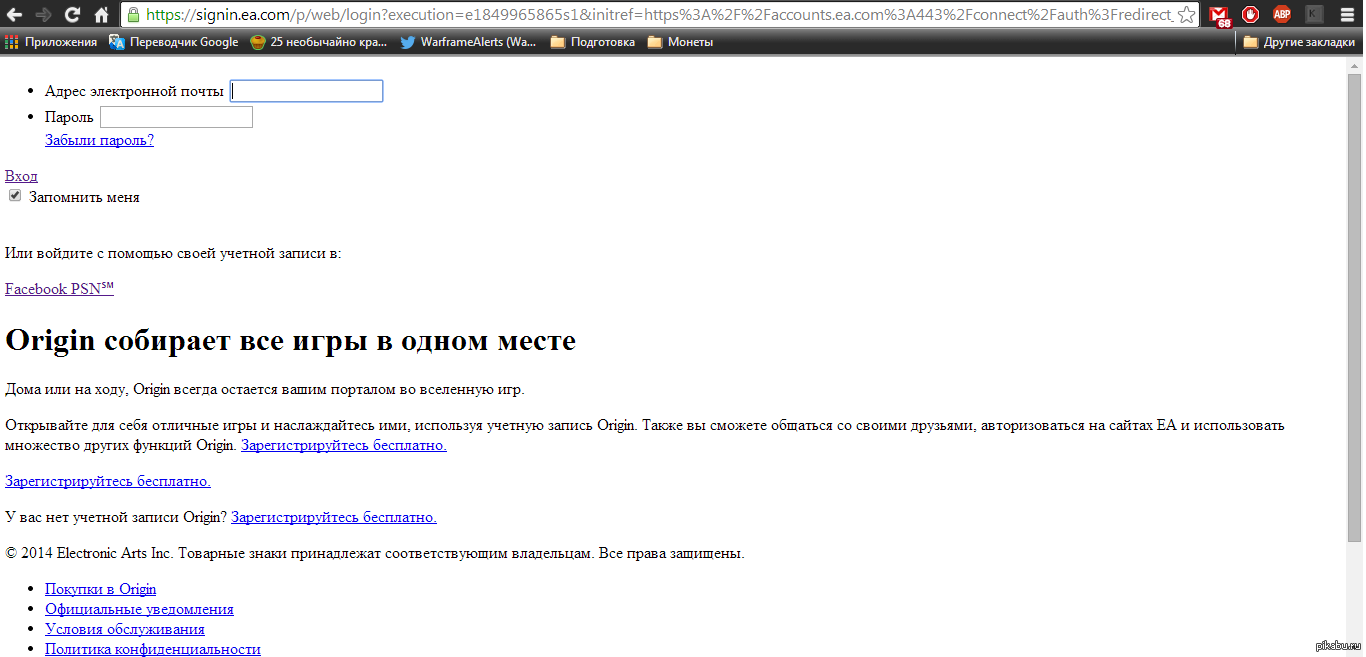Open the Официальные уведомления link

[139, 609]
